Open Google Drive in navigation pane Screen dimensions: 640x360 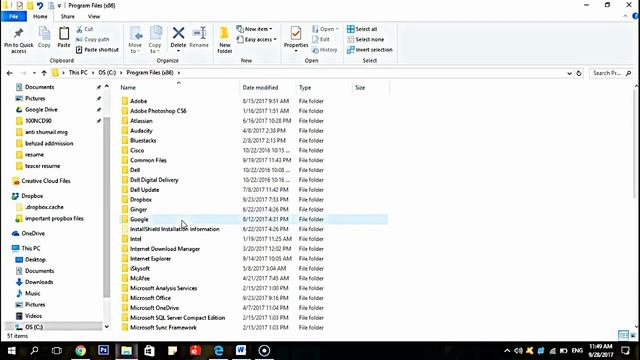pos(41,109)
